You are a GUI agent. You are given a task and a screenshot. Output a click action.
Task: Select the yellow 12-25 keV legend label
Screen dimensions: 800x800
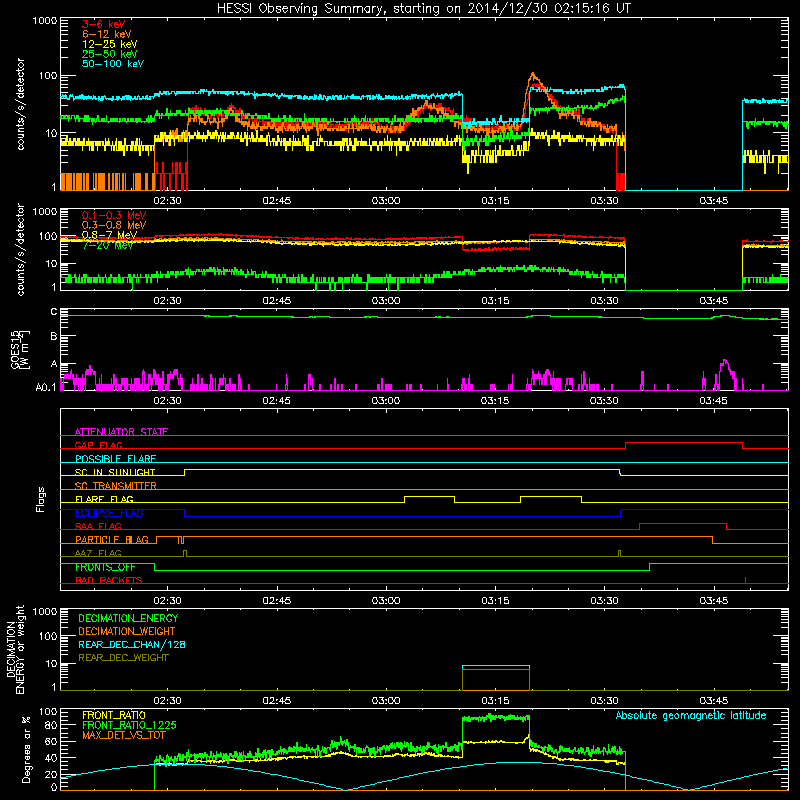coord(110,44)
